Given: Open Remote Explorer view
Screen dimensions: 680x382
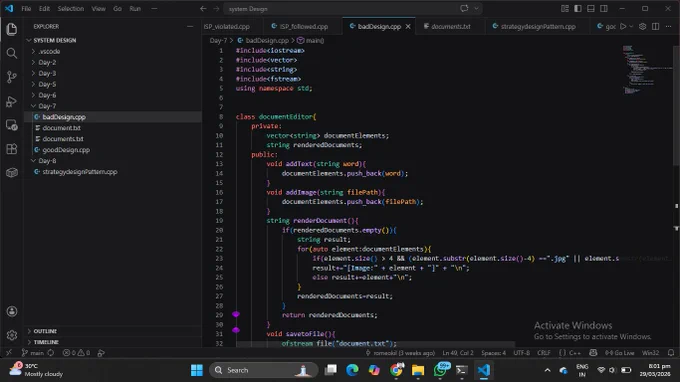Looking at the screenshot, I should (12, 125).
